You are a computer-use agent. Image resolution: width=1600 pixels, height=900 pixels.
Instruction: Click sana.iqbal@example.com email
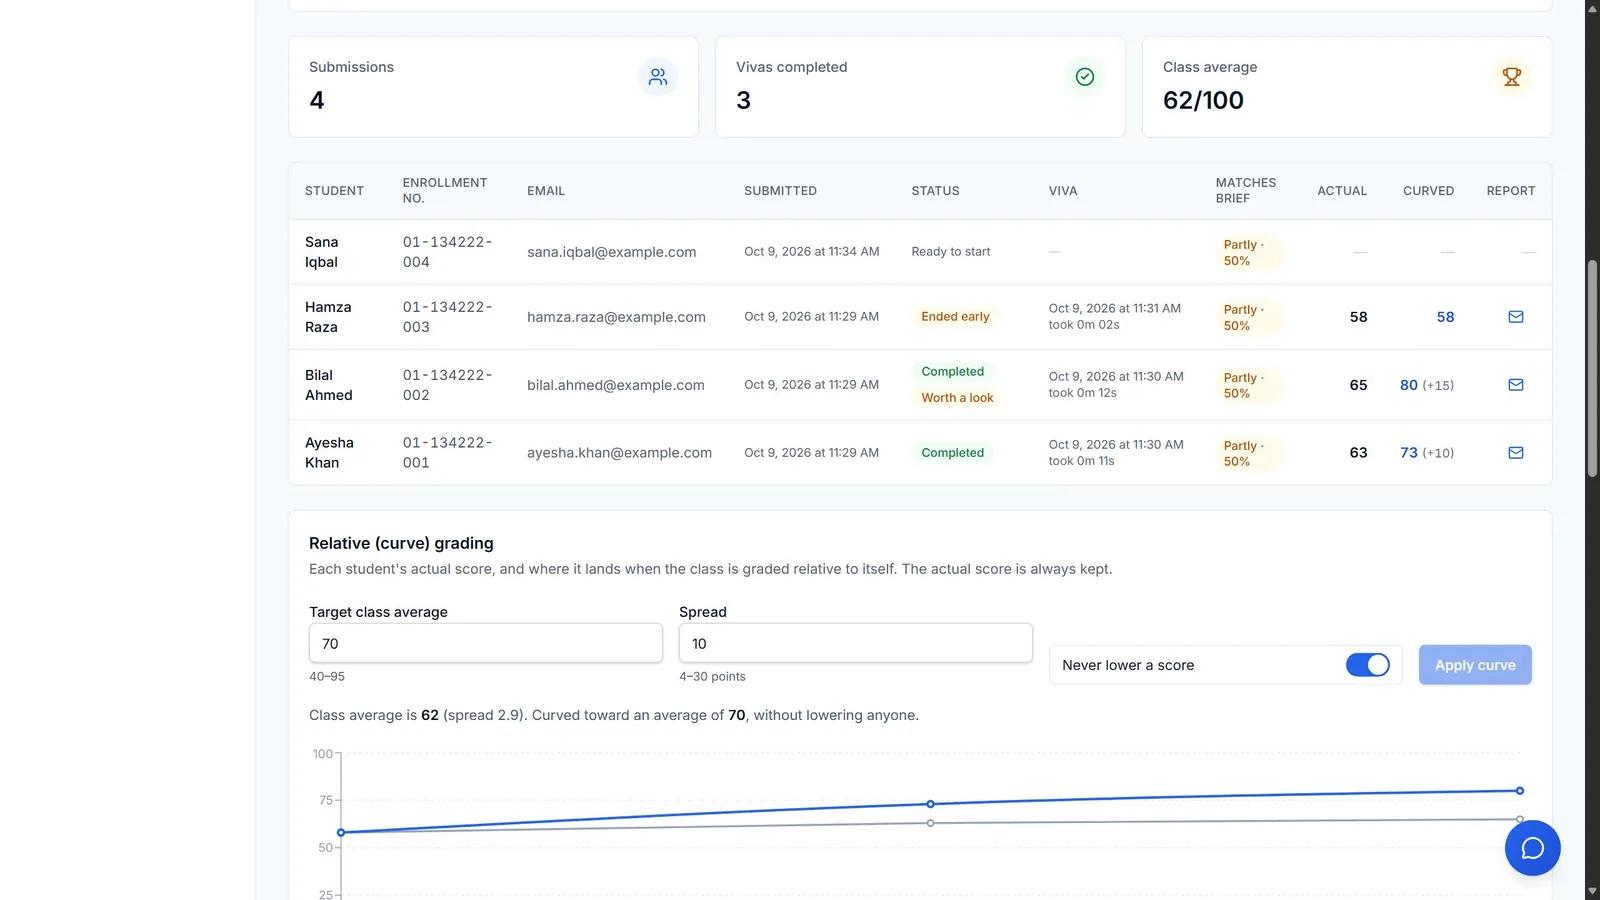coord(612,252)
